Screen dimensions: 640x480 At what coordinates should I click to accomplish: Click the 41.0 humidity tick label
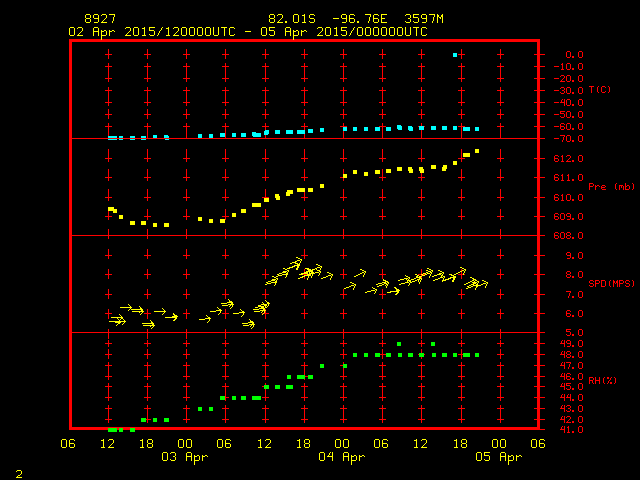(571, 430)
